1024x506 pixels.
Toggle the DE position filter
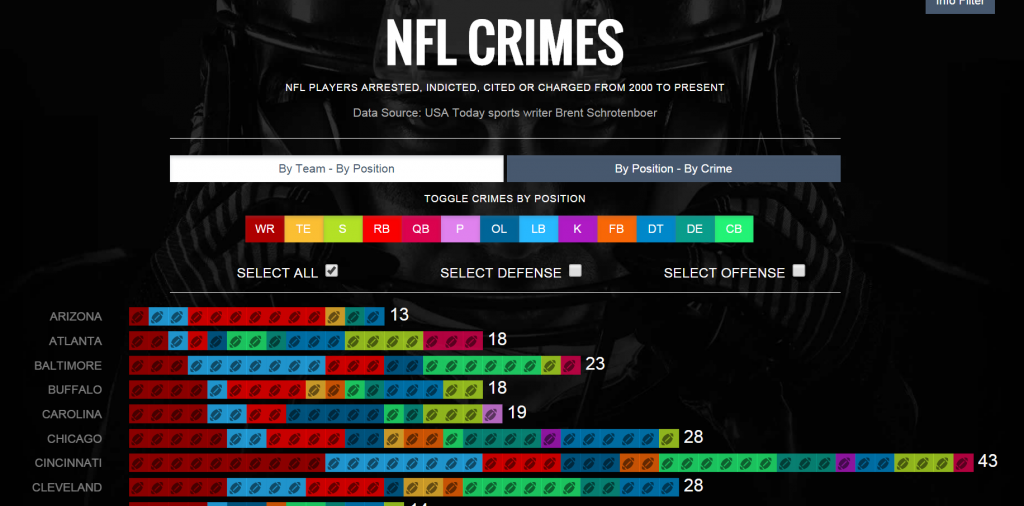coord(696,229)
